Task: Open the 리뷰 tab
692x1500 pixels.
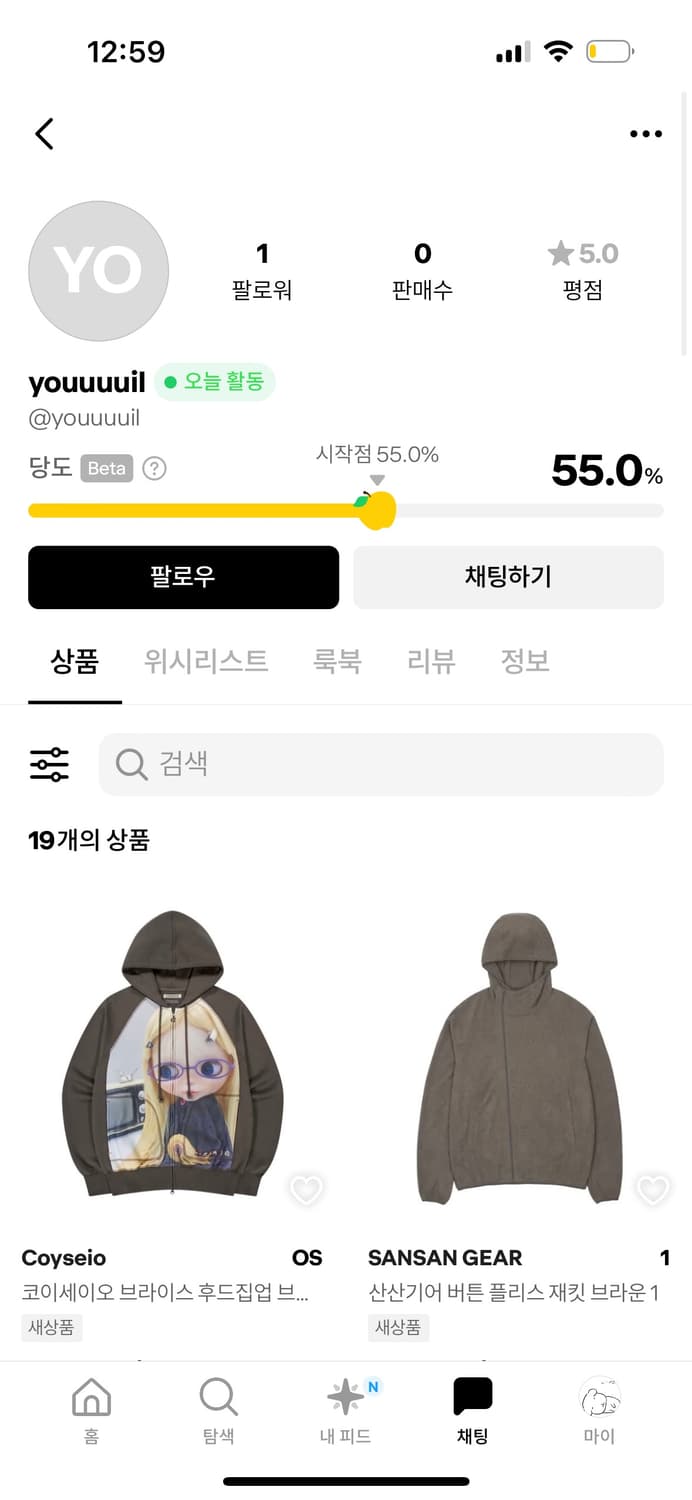Action: (430, 661)
